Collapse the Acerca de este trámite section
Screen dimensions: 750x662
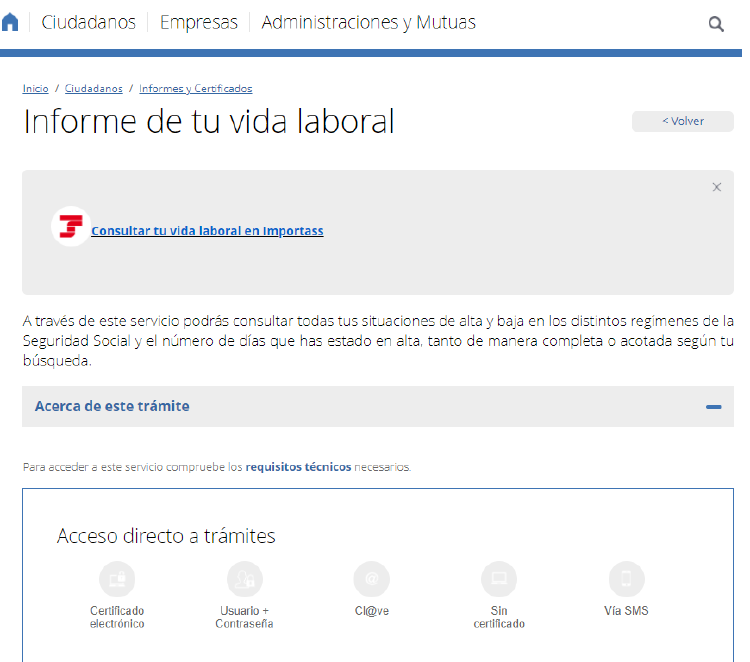pyautogui.click(x=378, y=407)
